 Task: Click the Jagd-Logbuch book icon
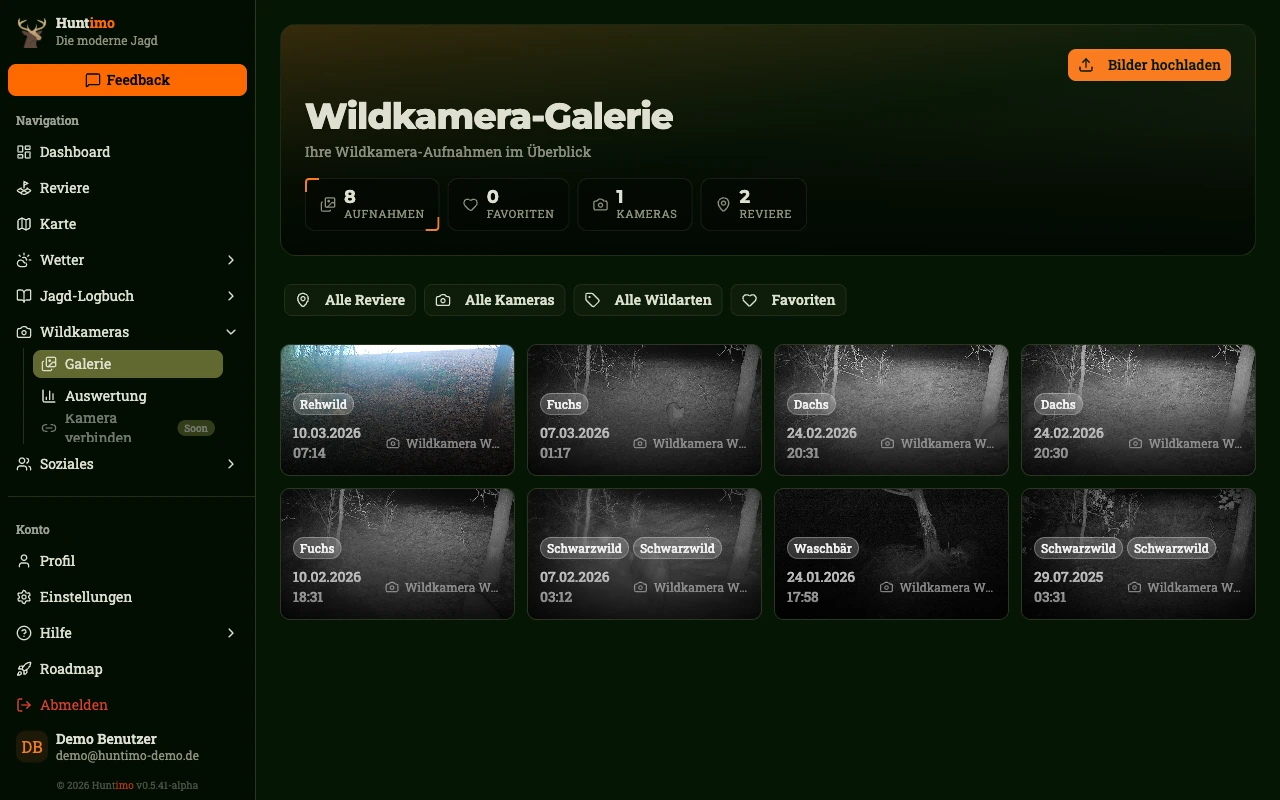point(22,296)
